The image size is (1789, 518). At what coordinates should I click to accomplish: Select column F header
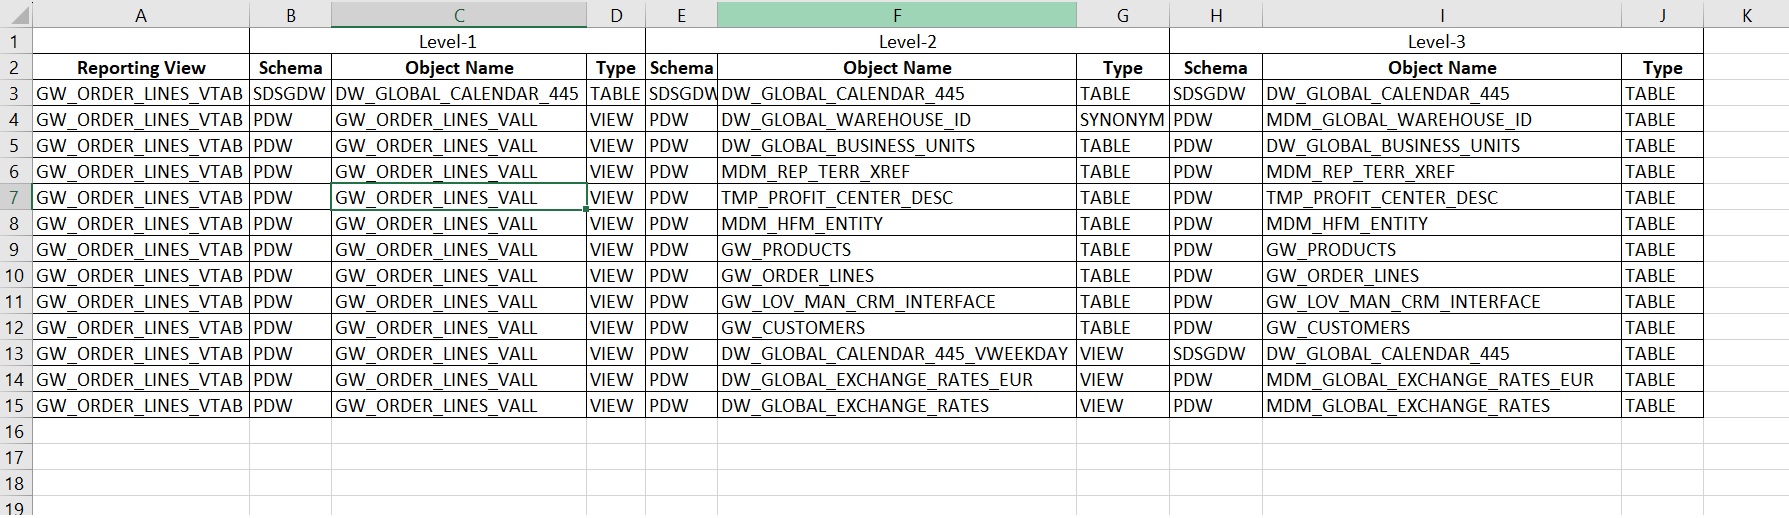pos(897,15)
